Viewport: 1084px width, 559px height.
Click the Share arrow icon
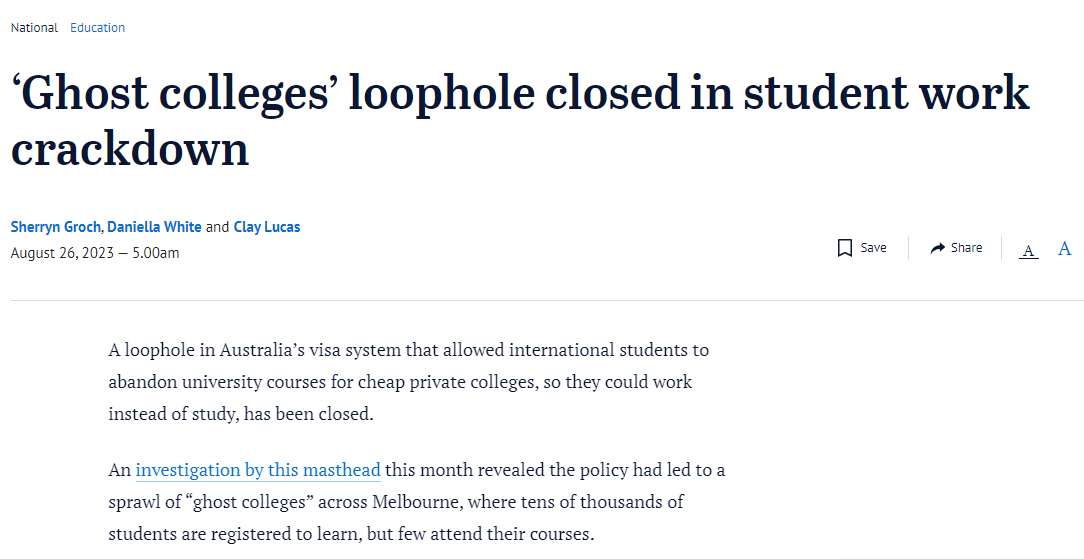tap(937, 248)
